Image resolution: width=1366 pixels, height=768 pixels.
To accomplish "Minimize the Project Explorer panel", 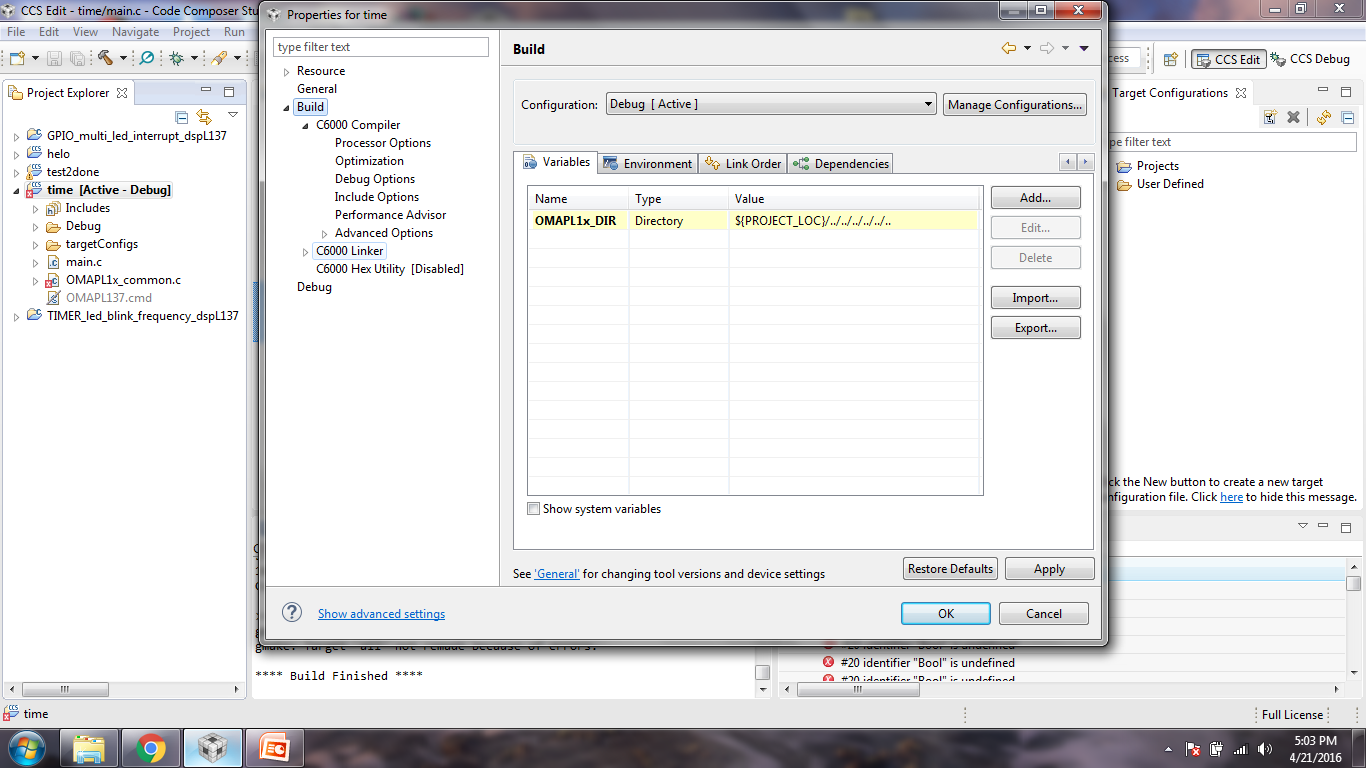I will [x=206, y=92].
